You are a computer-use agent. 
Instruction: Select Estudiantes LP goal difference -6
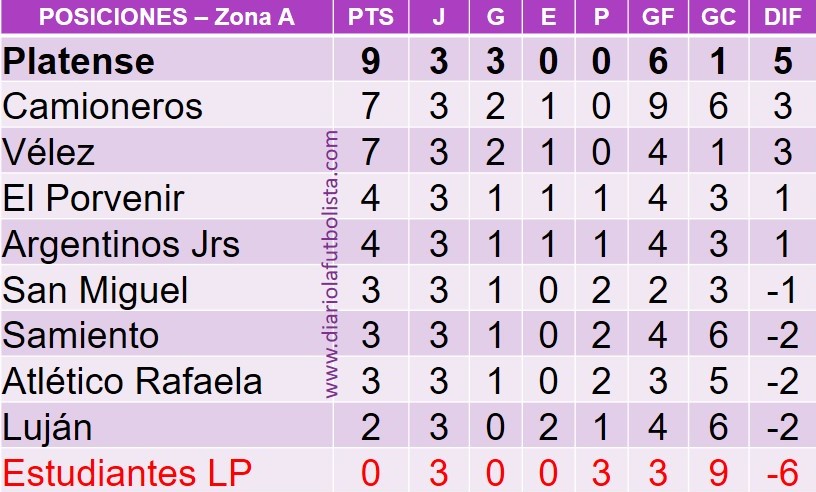point(783,473)
